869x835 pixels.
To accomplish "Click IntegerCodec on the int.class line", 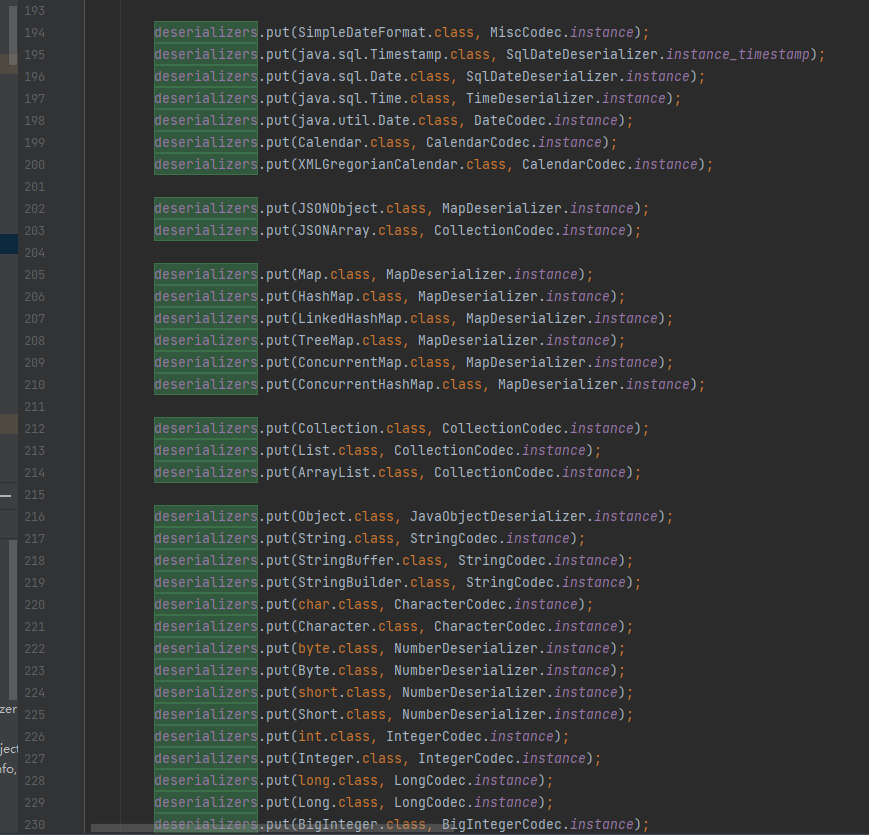I will 434,736.
